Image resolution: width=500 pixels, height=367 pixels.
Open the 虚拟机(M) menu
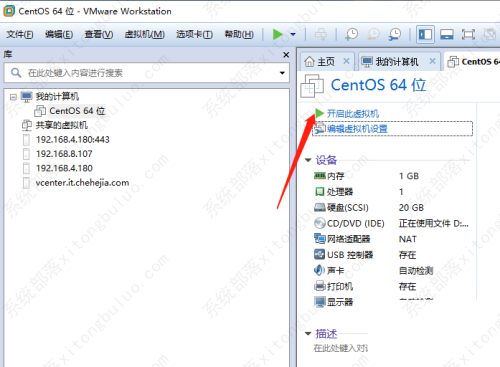(x=144, y=34)
